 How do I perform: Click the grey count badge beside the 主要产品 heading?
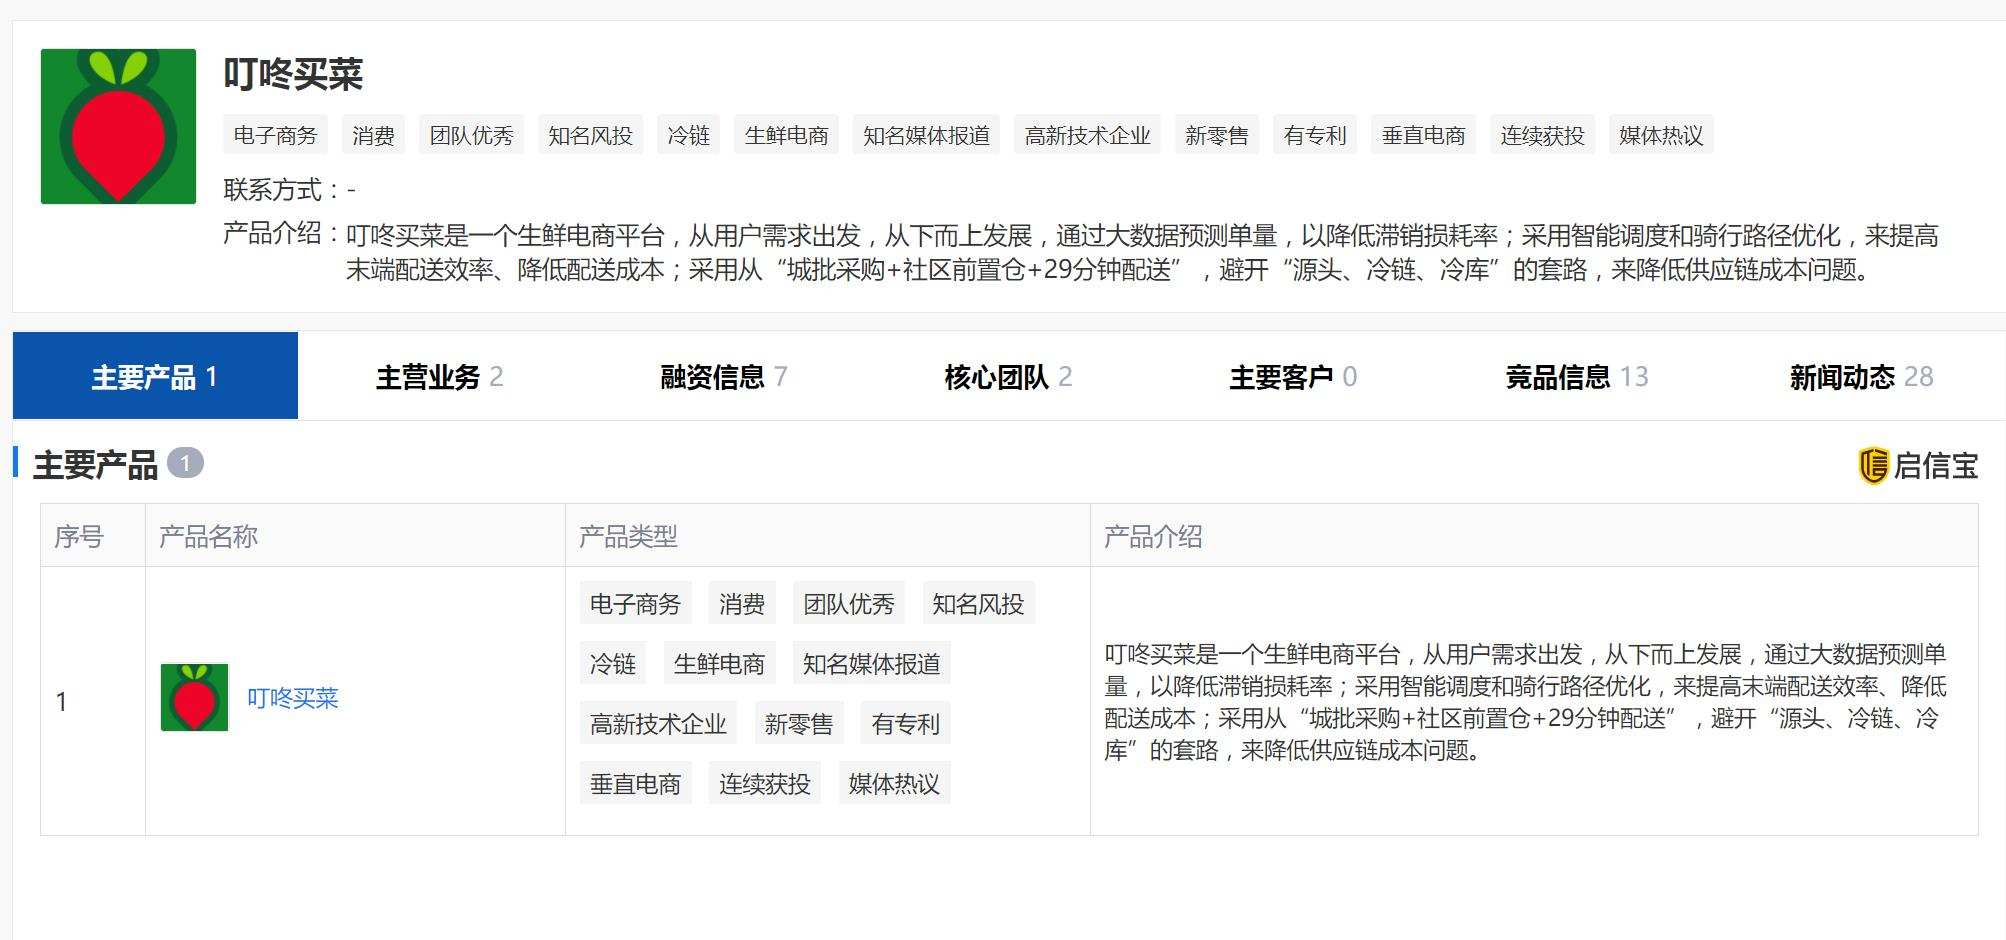[185, 464]
